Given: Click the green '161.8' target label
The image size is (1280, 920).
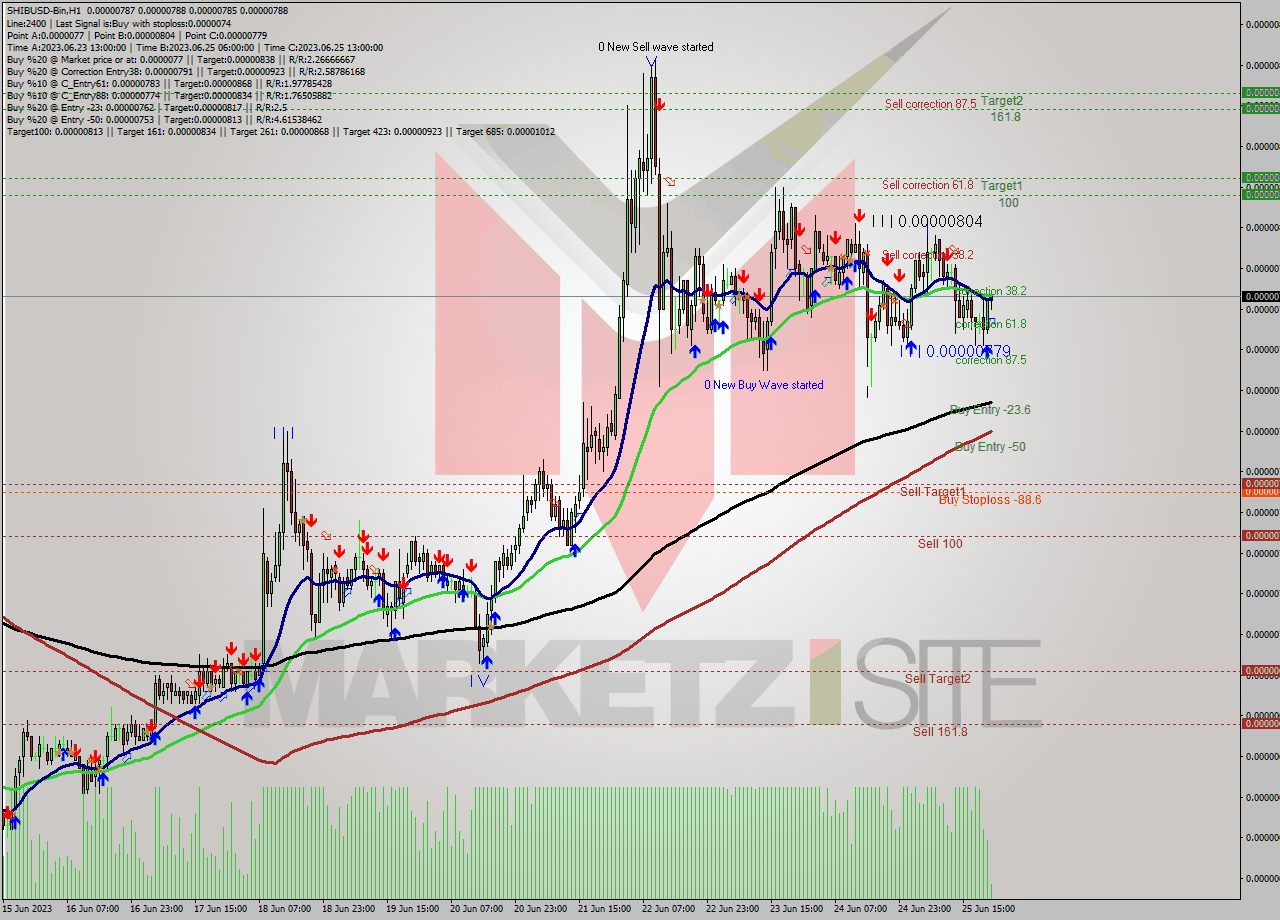Looking at the screenshot, I should 1006,117.
